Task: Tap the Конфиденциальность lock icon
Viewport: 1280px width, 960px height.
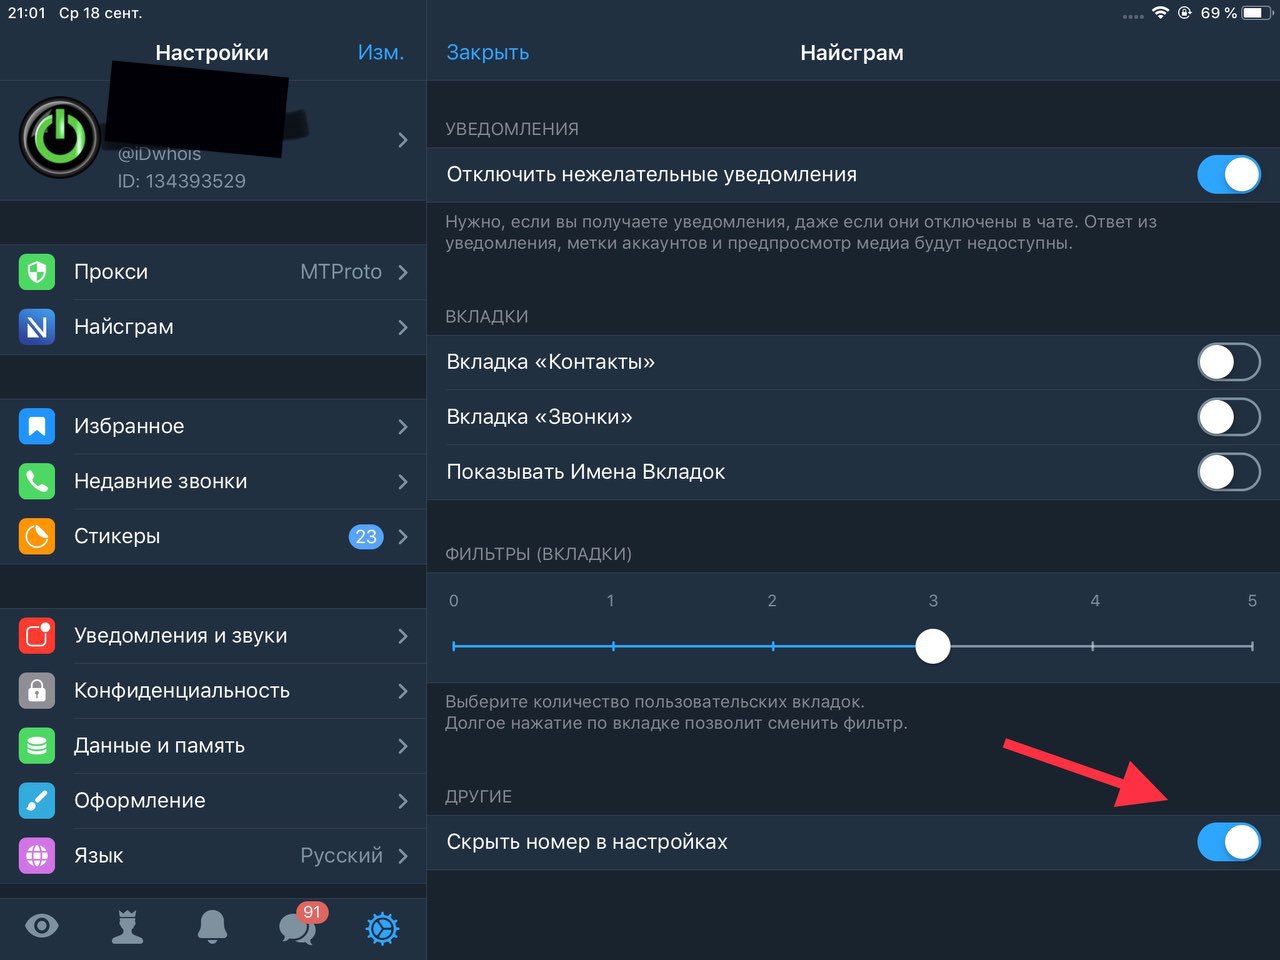Action: 37,691
